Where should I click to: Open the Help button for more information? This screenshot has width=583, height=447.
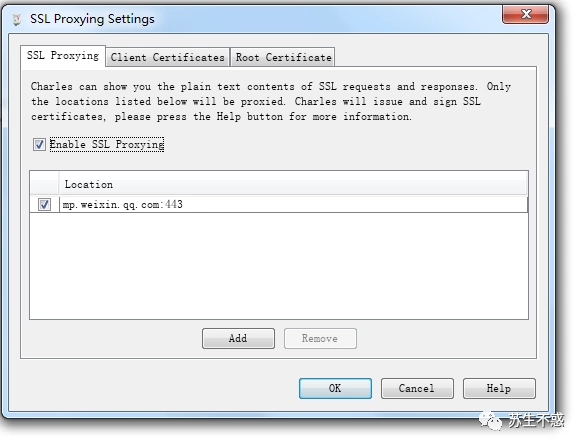coord(499,388)
